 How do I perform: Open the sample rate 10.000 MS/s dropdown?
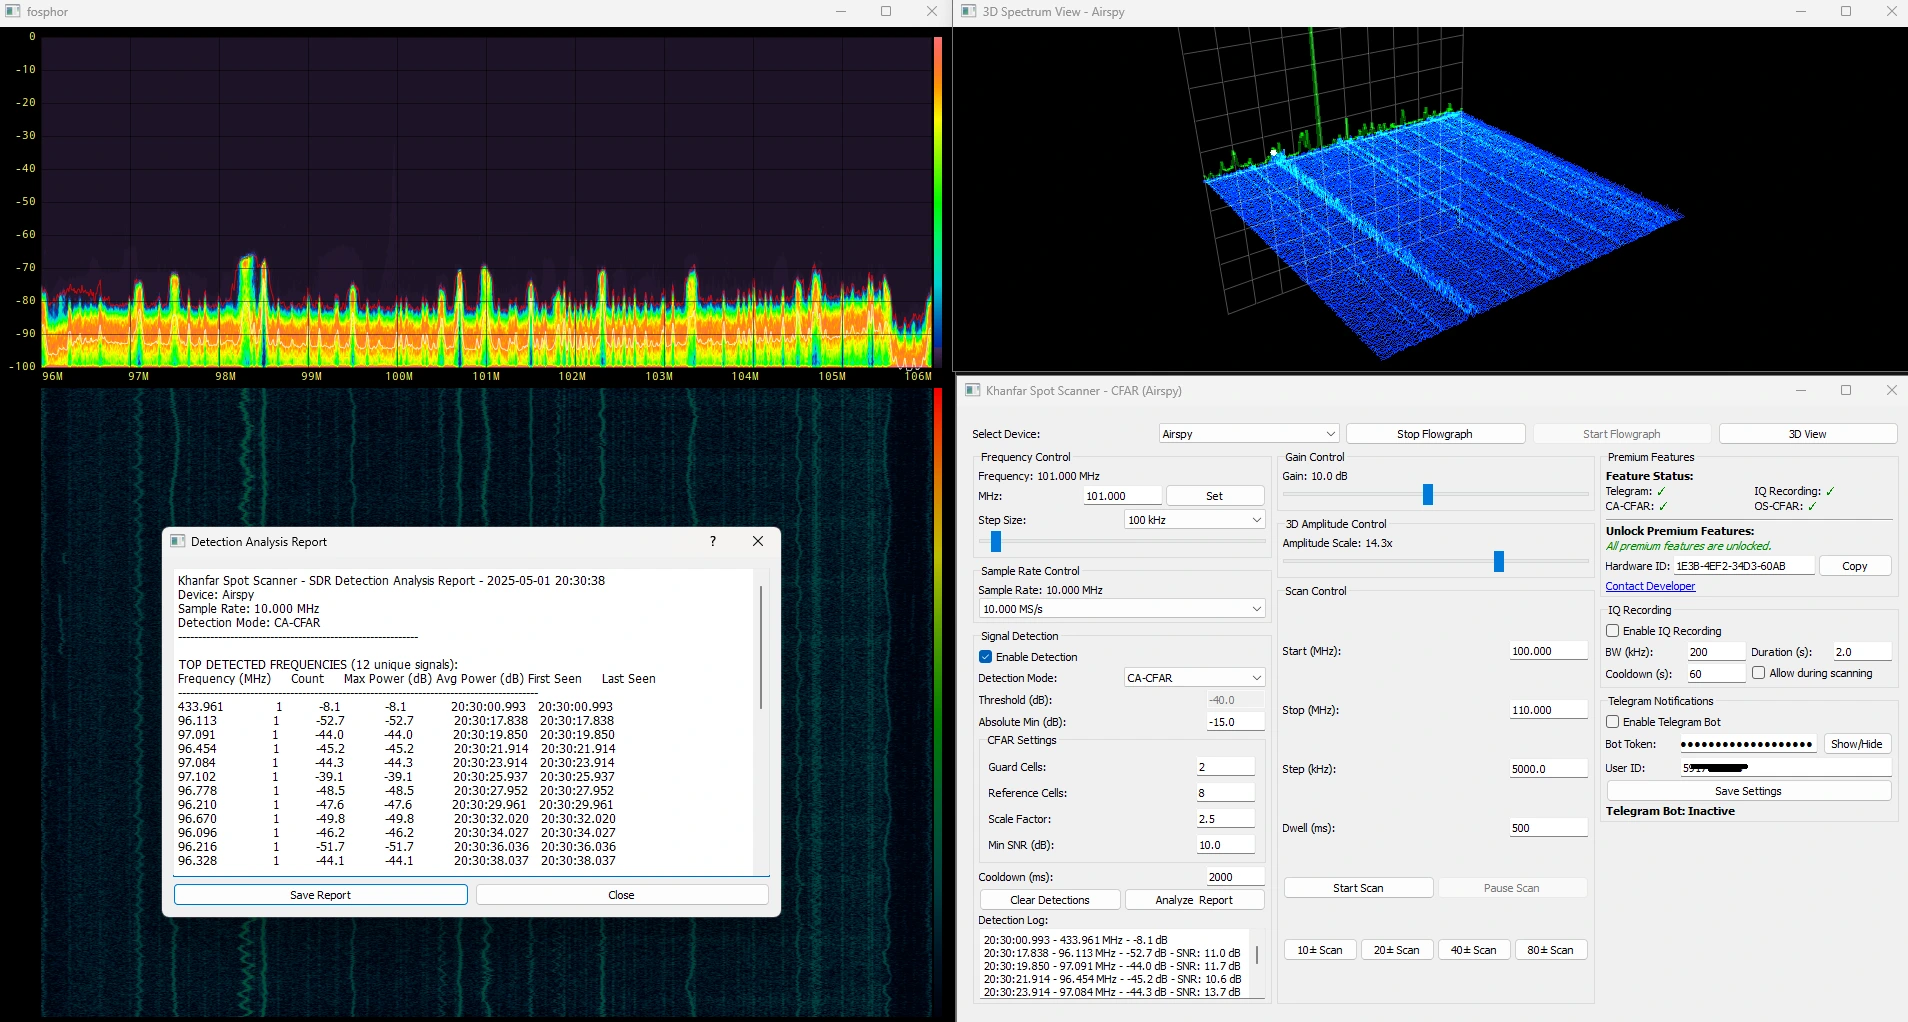click(x=1122, y=609)
